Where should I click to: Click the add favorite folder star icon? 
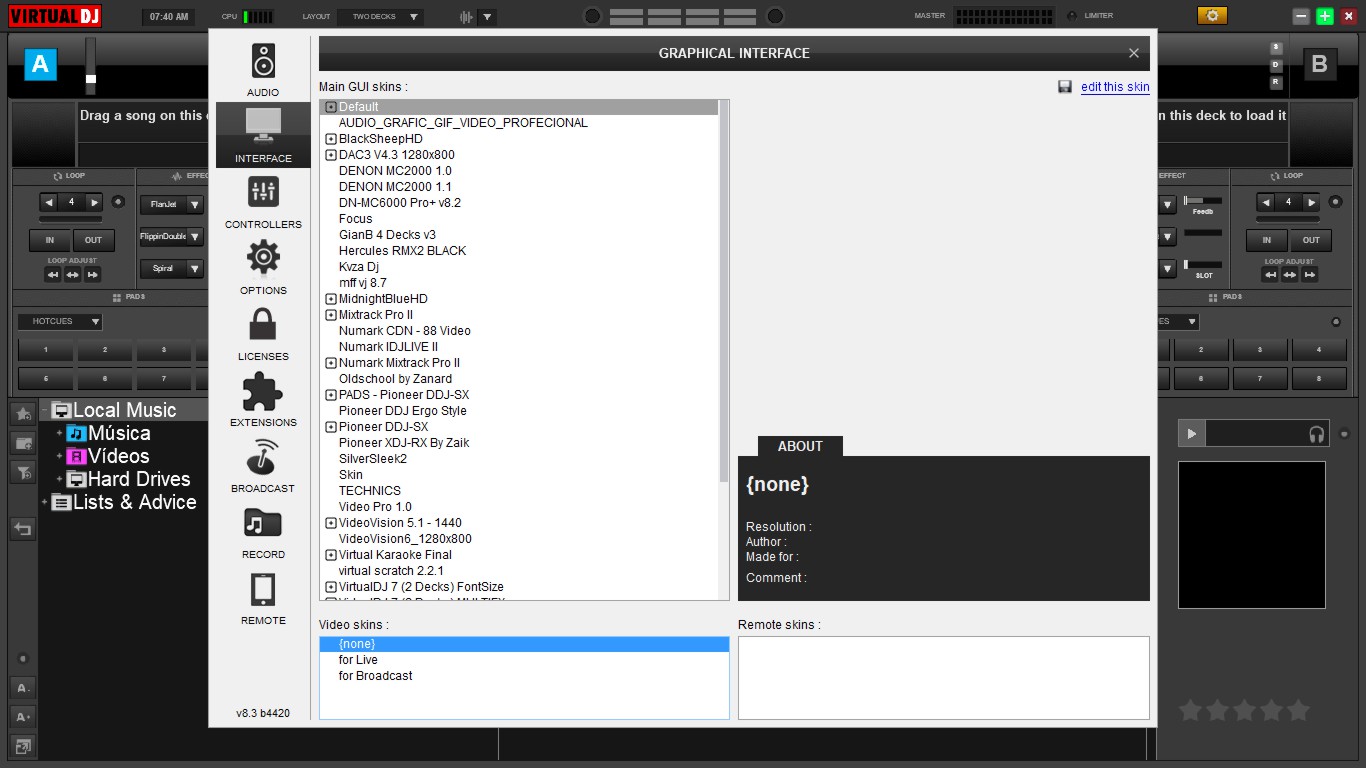23,413
